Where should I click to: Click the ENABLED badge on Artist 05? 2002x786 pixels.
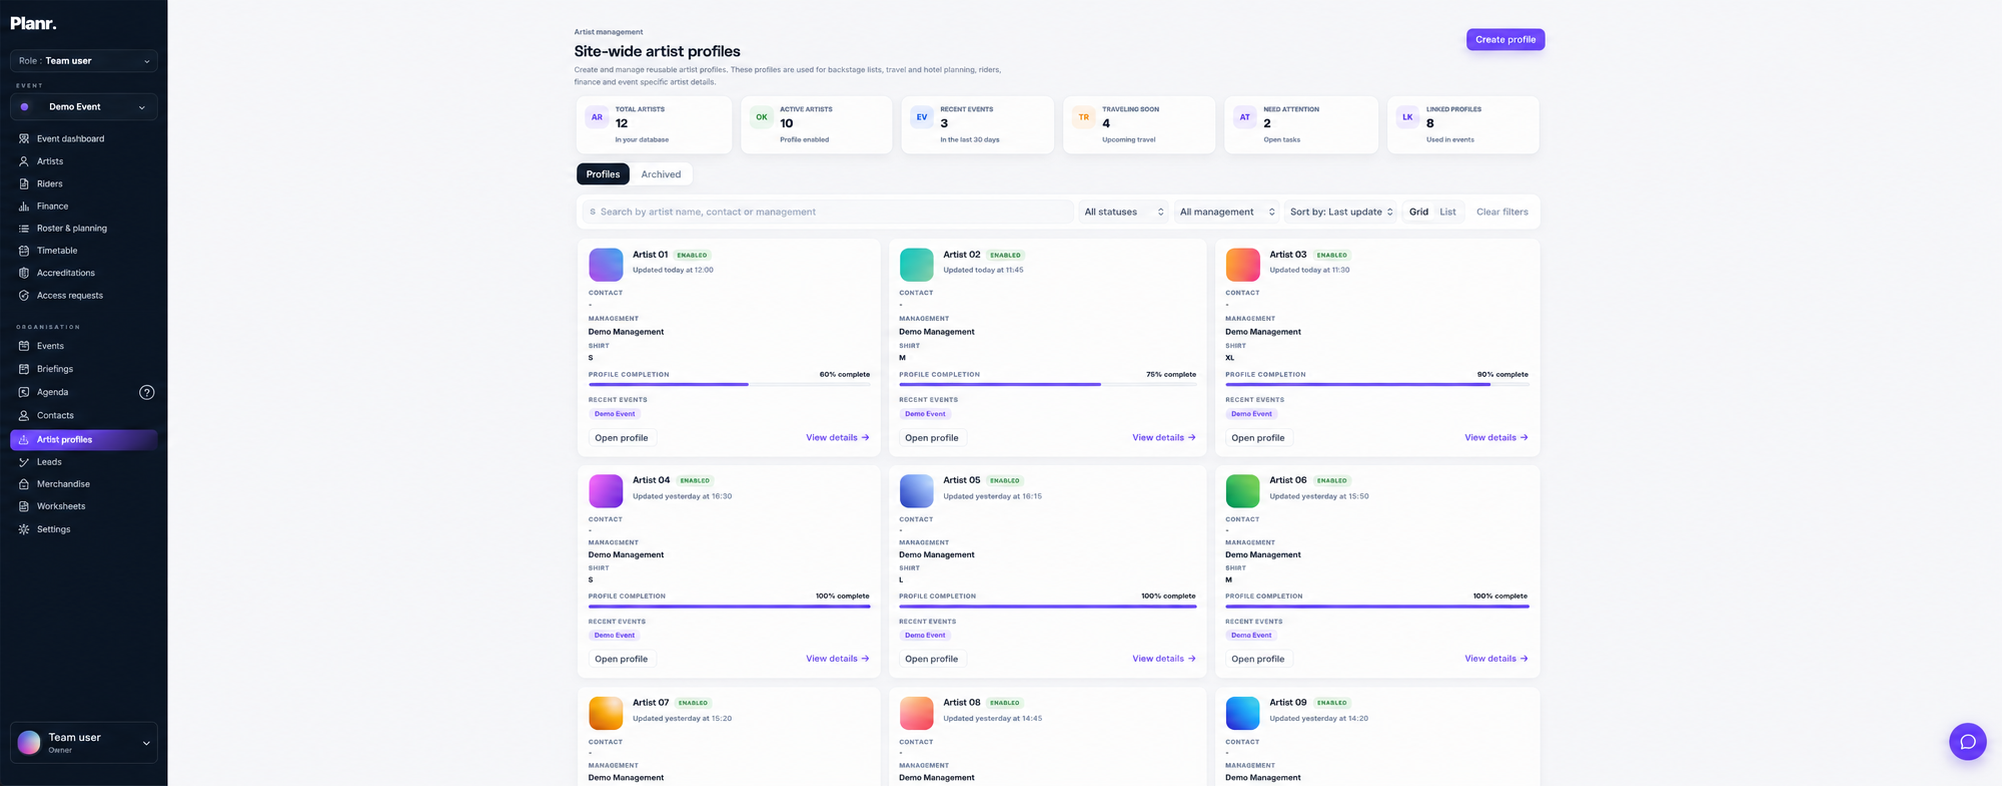(x=1005, y=481)
